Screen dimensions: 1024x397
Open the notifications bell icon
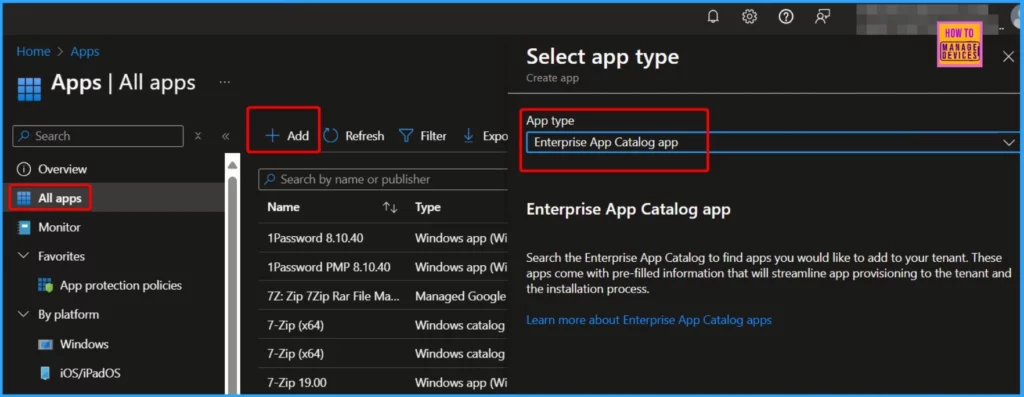point(713,17)
